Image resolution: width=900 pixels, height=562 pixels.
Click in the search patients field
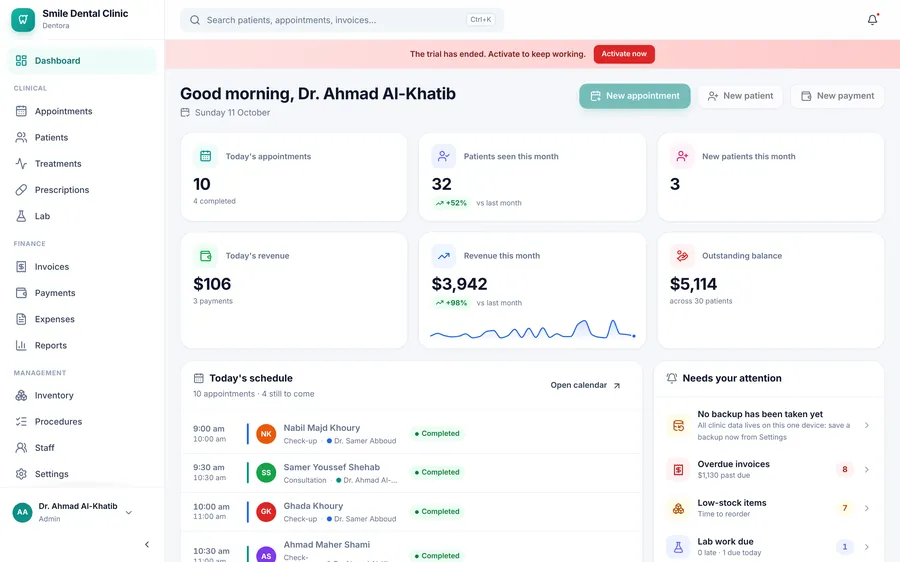tap(342, 20)
